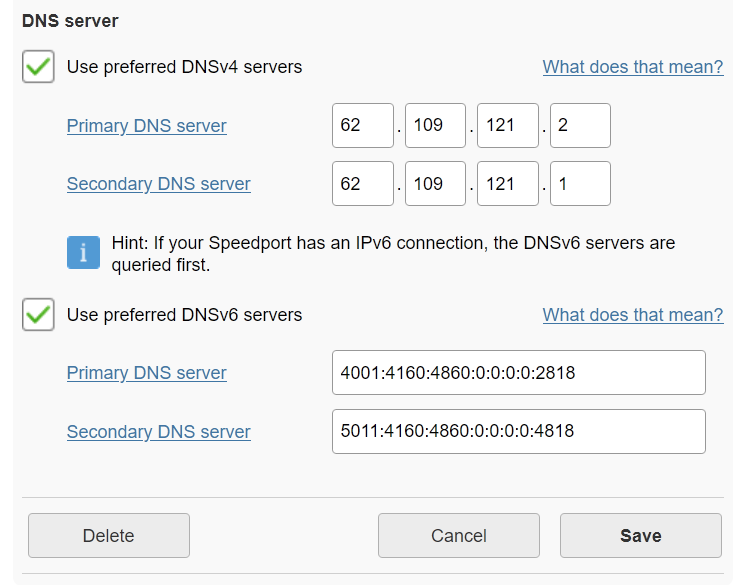Screen dimensions: 745x585
Task: Uncheck Use preferred DNSv4 servers
Action: coord(38,67)
